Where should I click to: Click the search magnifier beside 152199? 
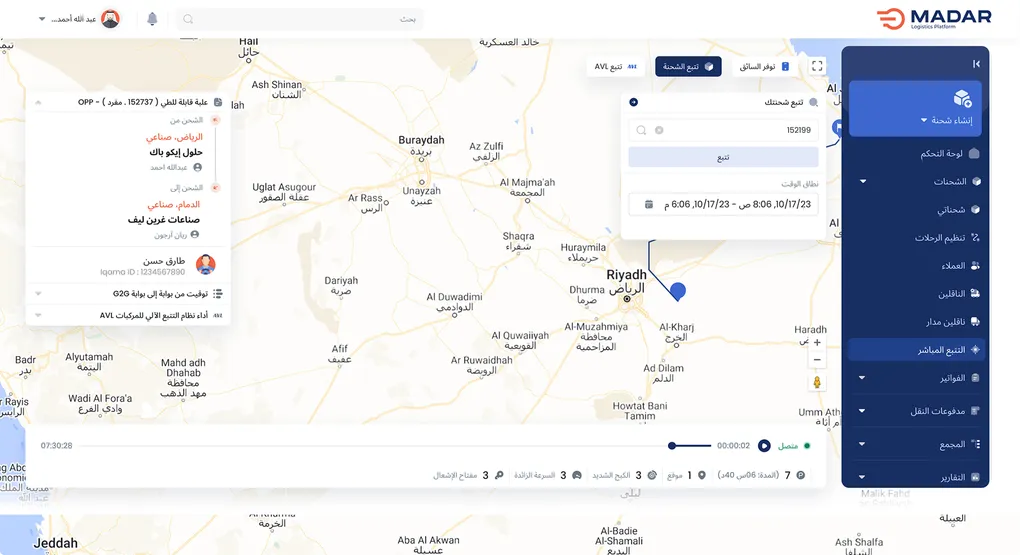point(641,130)
